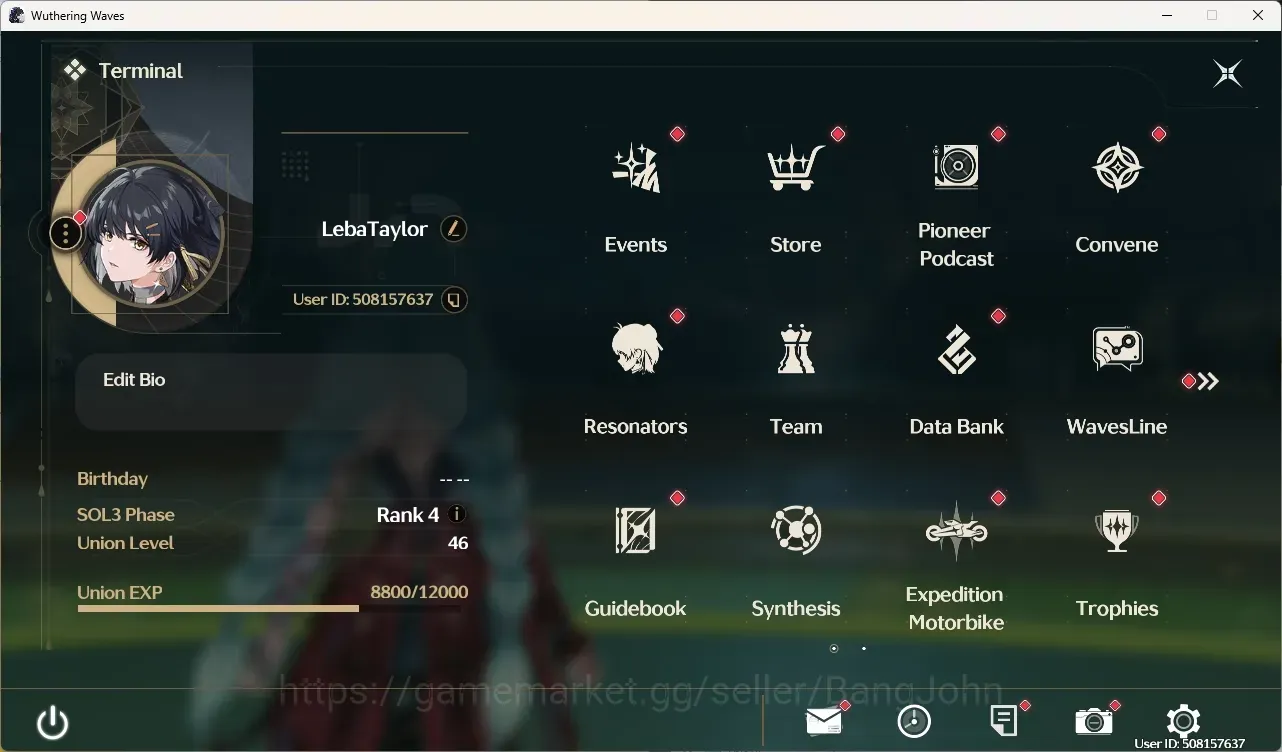
Task: Click the Terminal title text
Action: [x=141, y=71]
